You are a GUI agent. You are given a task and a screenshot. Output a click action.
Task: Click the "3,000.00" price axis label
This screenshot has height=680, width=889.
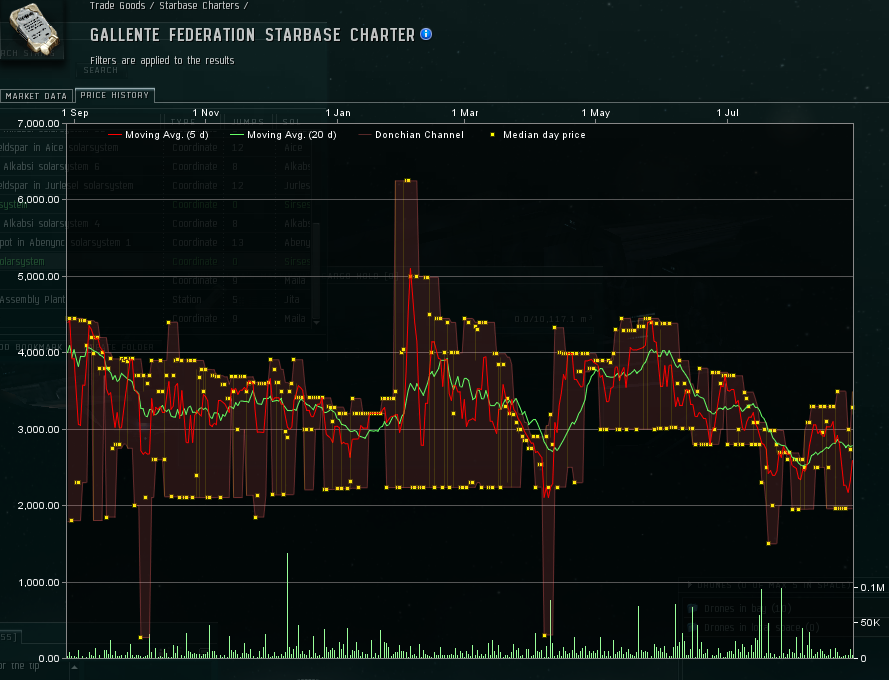coord(39,429)
